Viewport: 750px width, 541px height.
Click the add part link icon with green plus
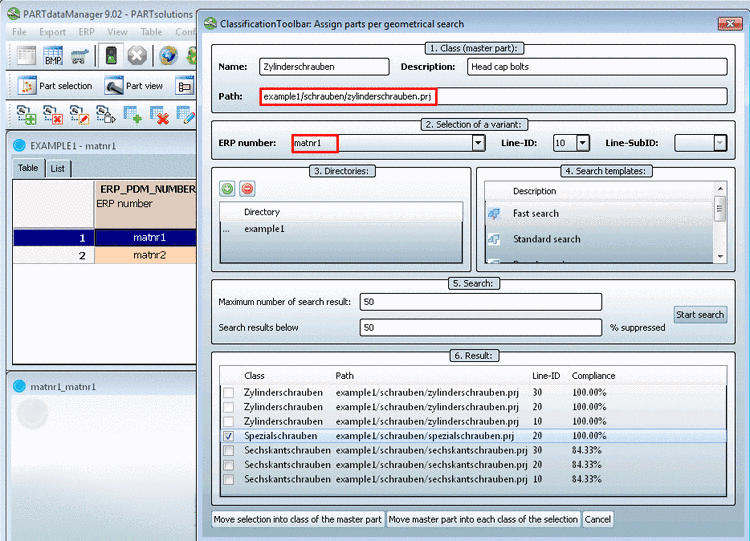click(x=26, y=115)
